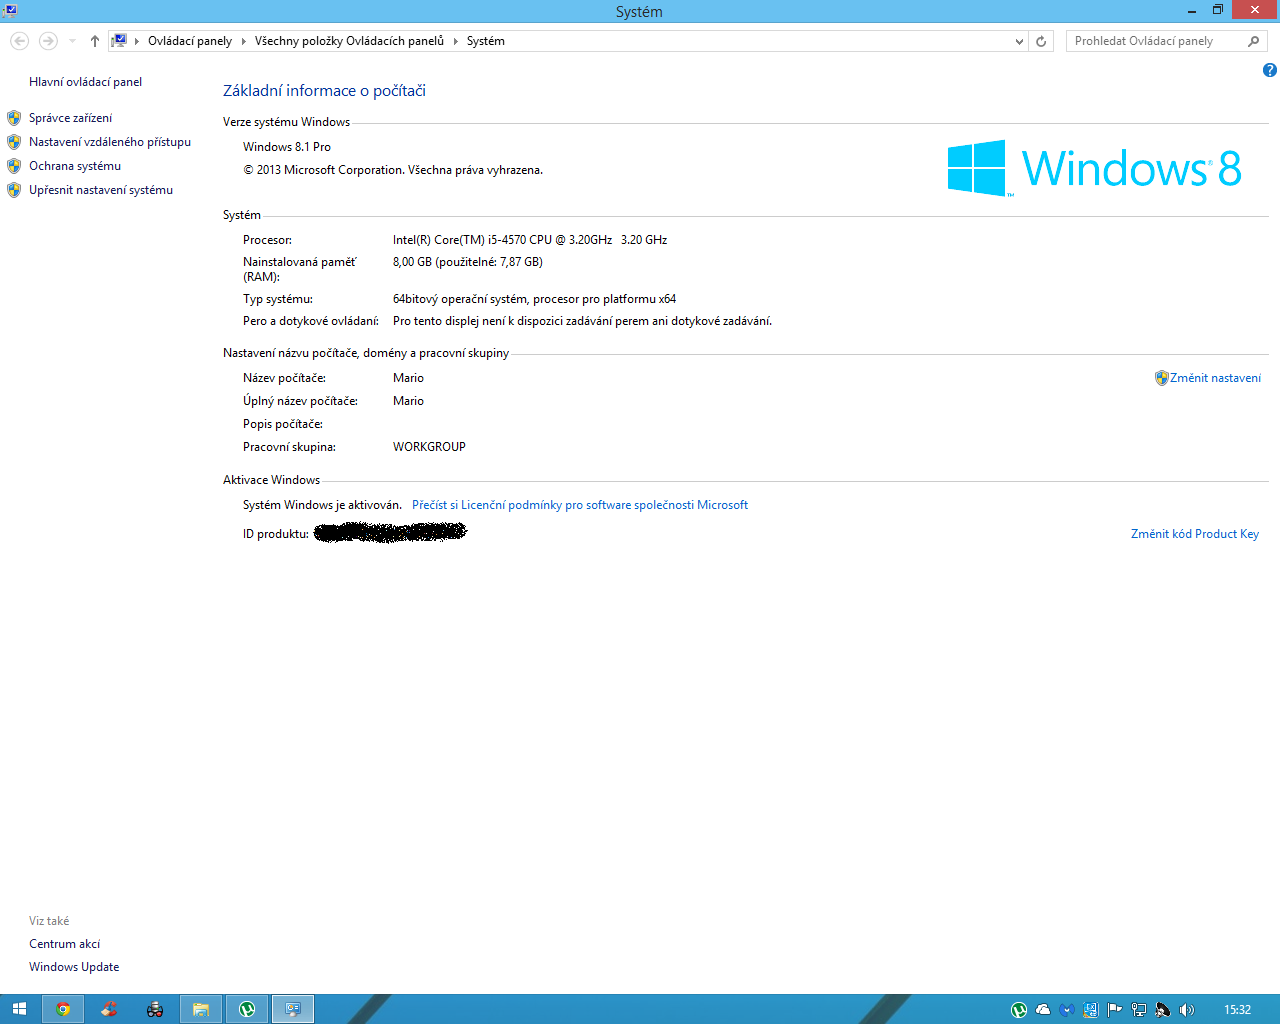Open the recent locations dropdown arrow
This screenshot has width=1280, height=1024.
pyautogui.click(x=72, y=41)
